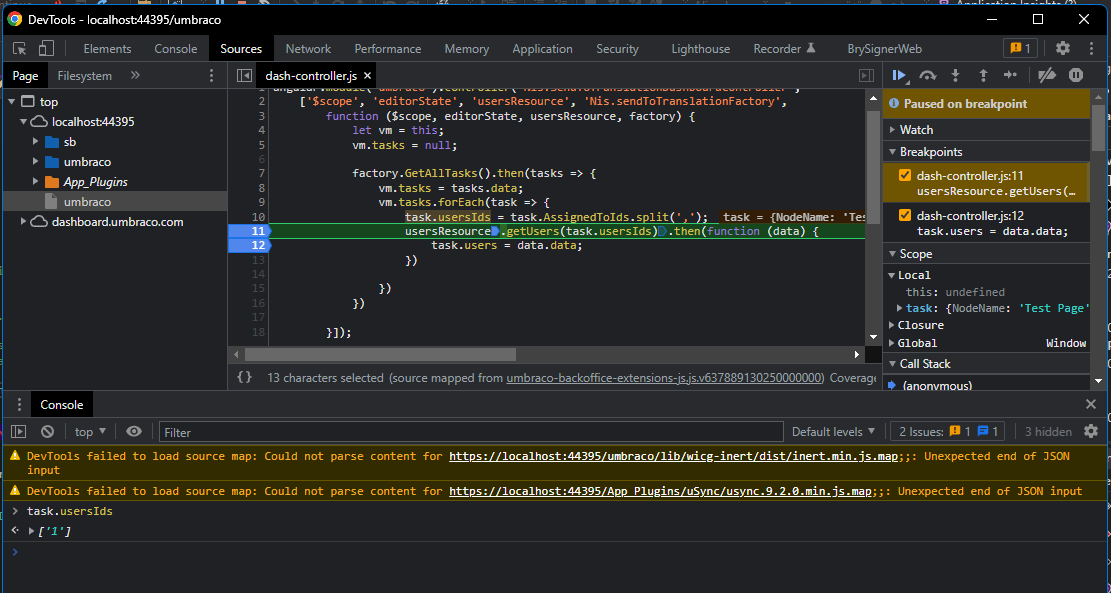1111x593 pixels.
Task: Open console settings gear icon
Action: pos(1091,431)
